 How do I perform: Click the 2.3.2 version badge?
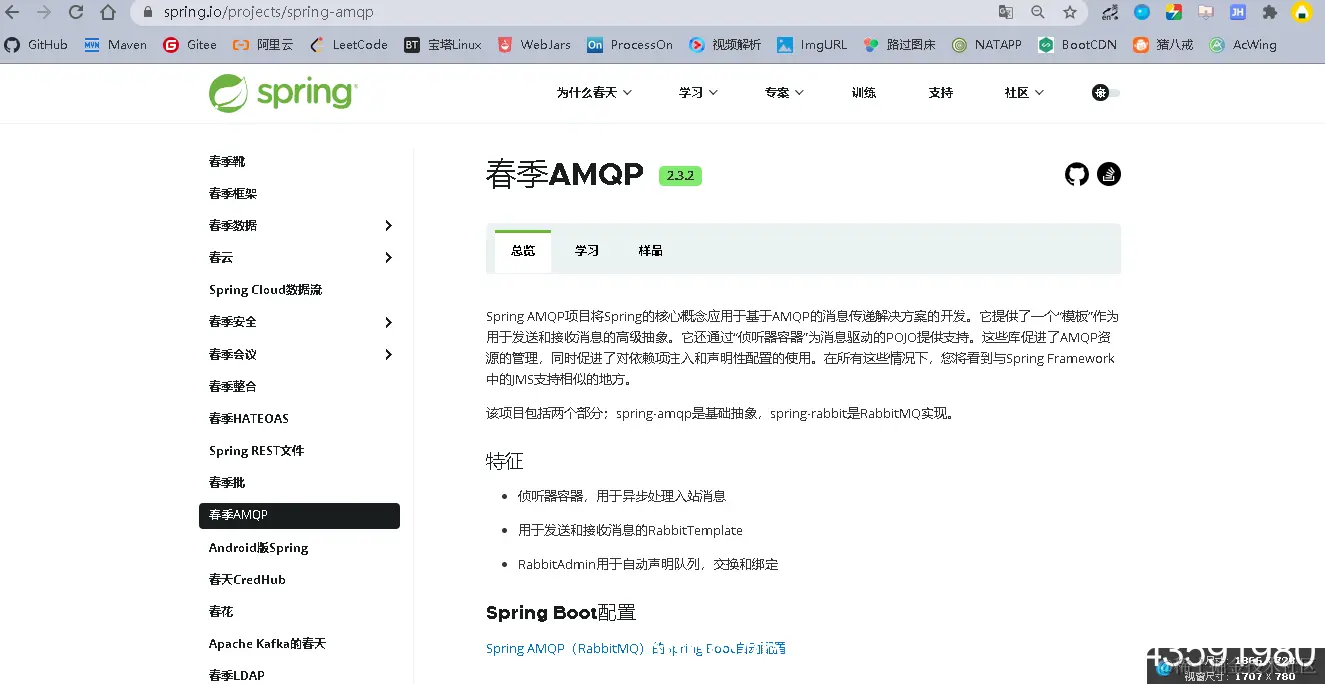[680, 175]
